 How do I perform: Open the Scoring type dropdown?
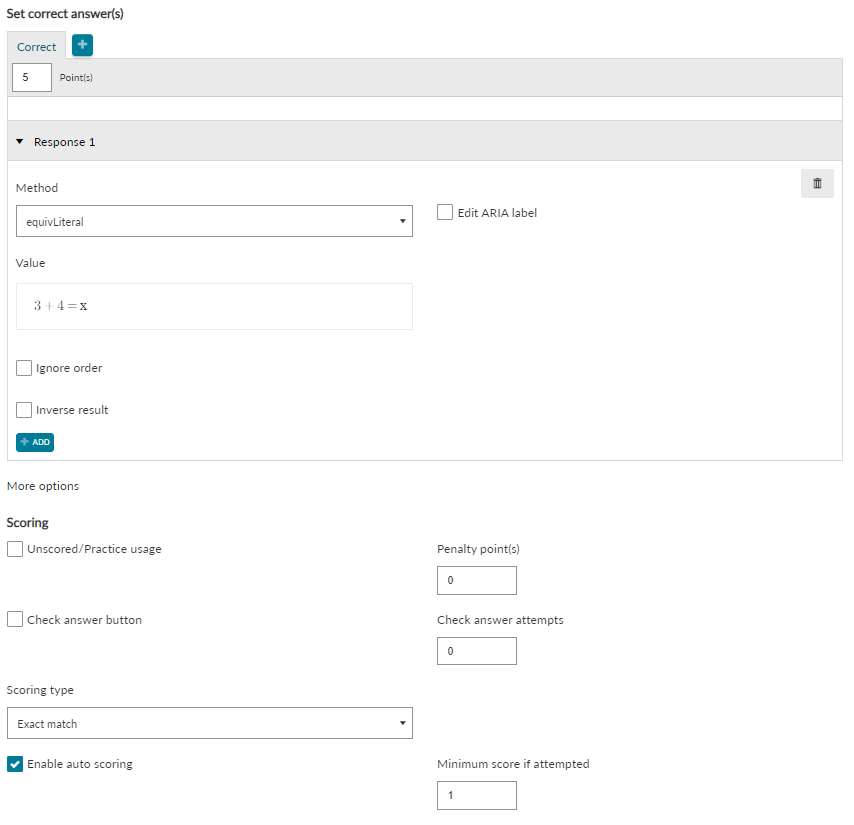[210, 723]
